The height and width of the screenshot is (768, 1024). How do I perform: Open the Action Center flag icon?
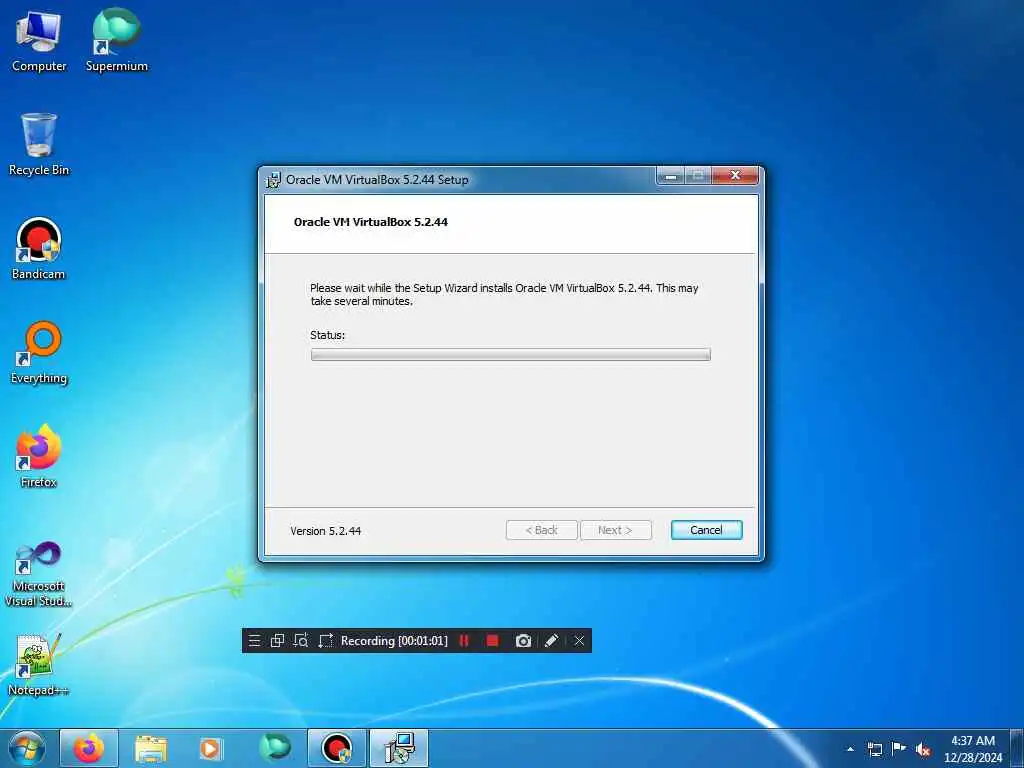pyautogui.click(x=899, y=749)
